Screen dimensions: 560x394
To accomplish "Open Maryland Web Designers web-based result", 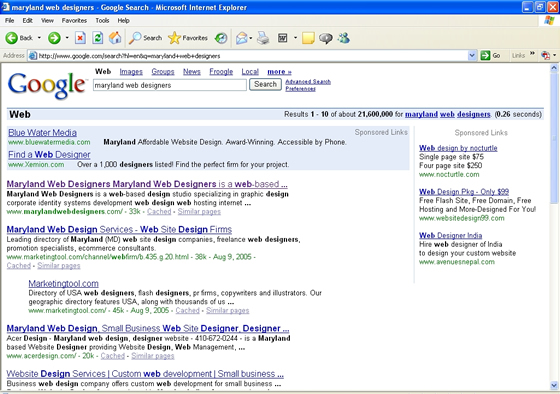I will tap(147, 184).
